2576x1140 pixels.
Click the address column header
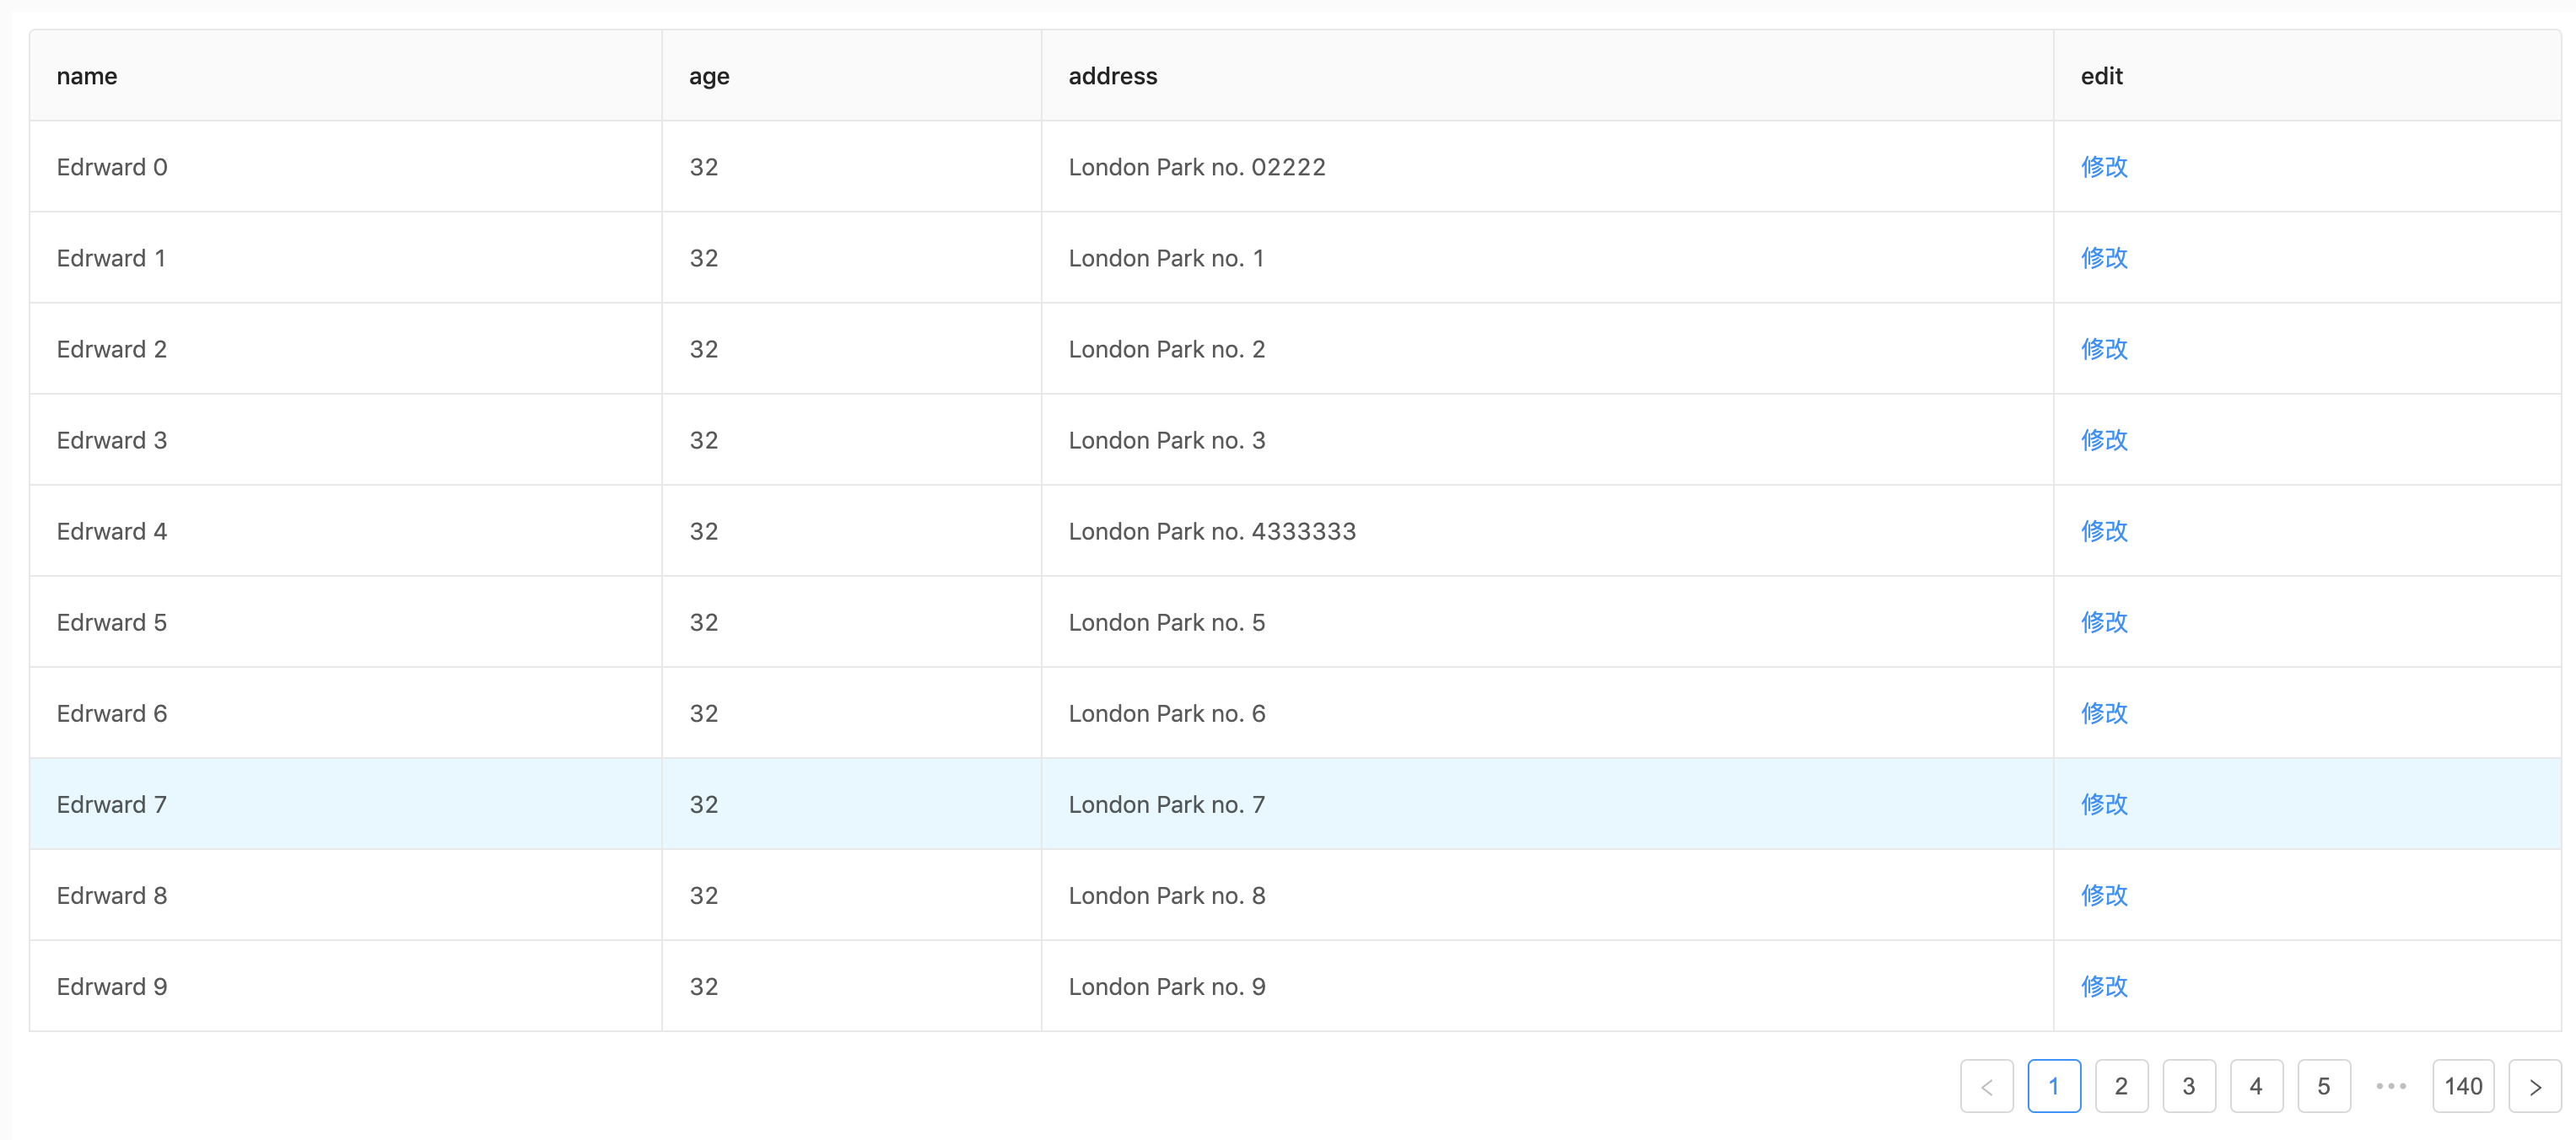(x=1113, y=75)
